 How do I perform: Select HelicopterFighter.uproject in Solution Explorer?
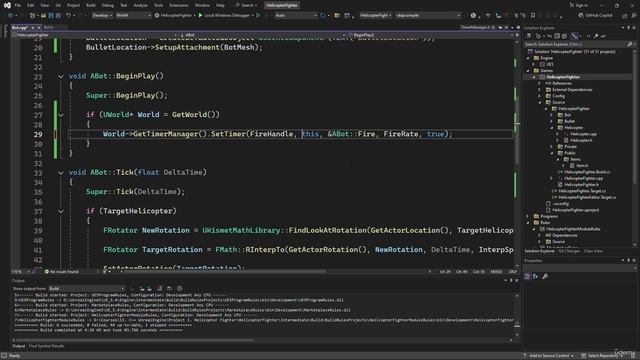click(x=576, y=210)
